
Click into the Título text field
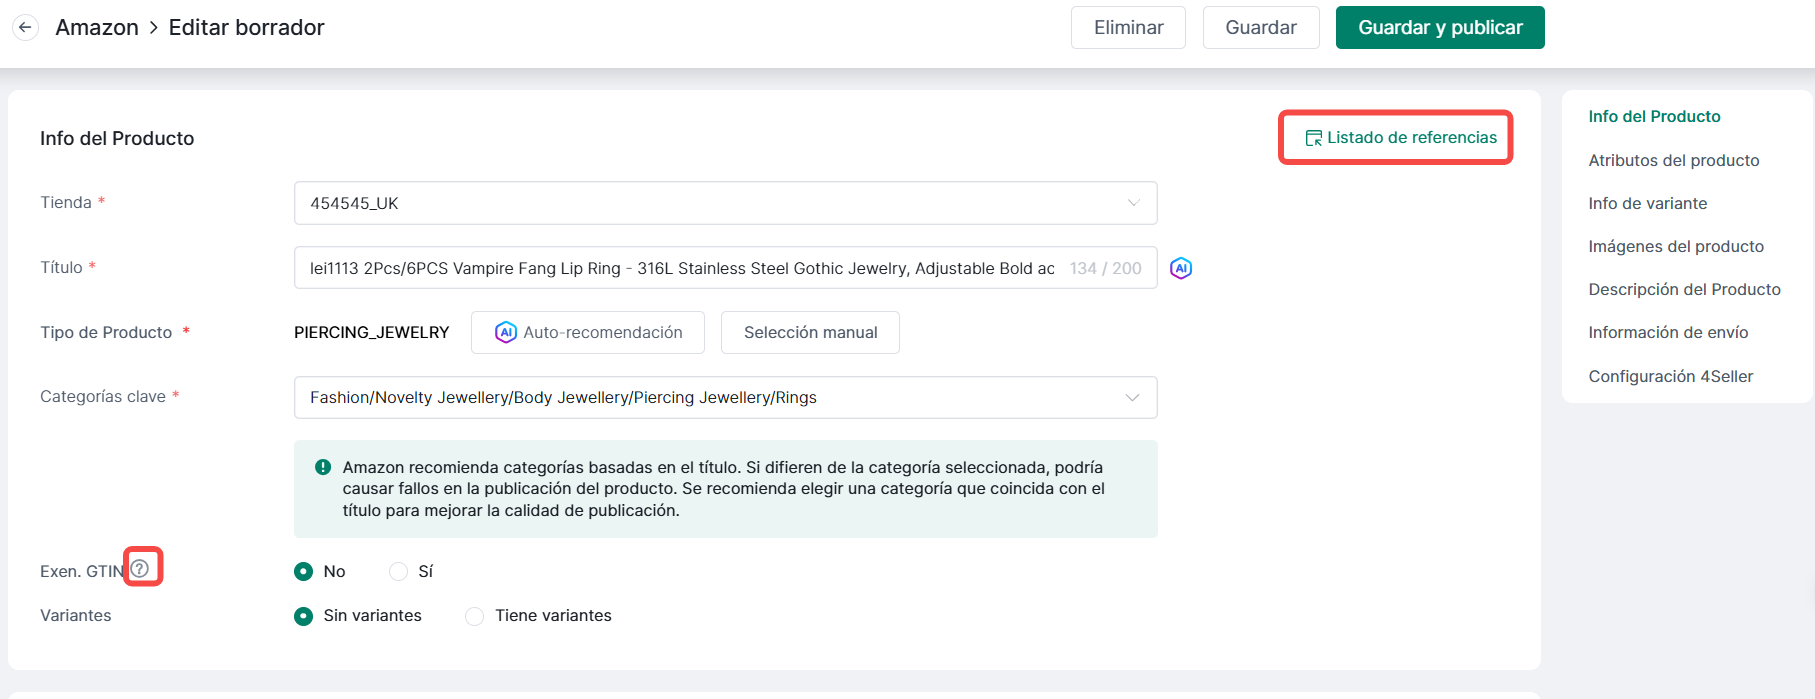pos(680,268)
